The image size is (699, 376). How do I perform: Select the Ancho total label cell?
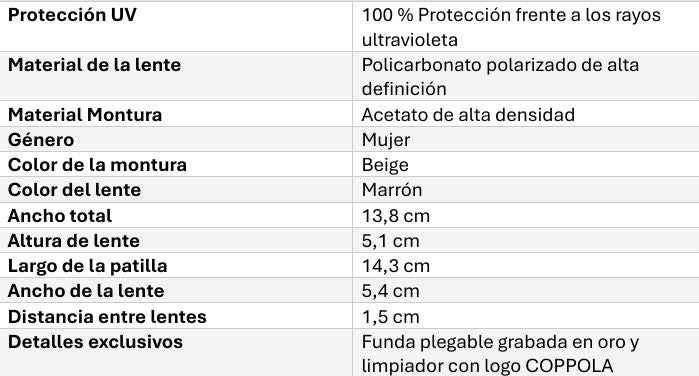(x=176, y=215)
